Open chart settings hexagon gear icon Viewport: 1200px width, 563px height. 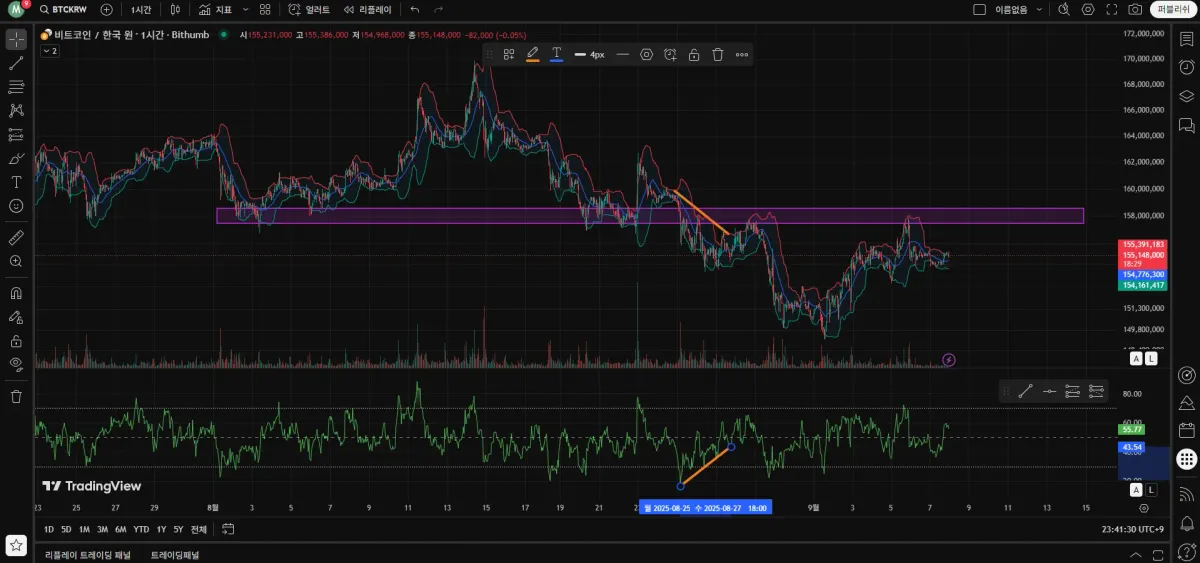click(1088, 9)
